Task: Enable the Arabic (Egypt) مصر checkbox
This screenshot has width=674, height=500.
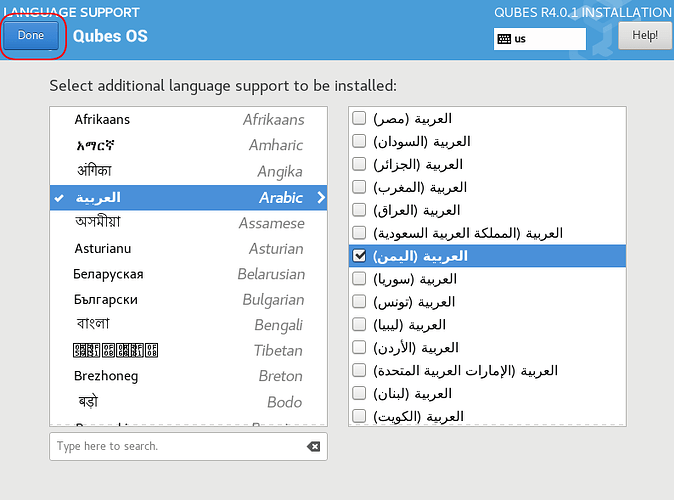Action: [x=359, y=118]
